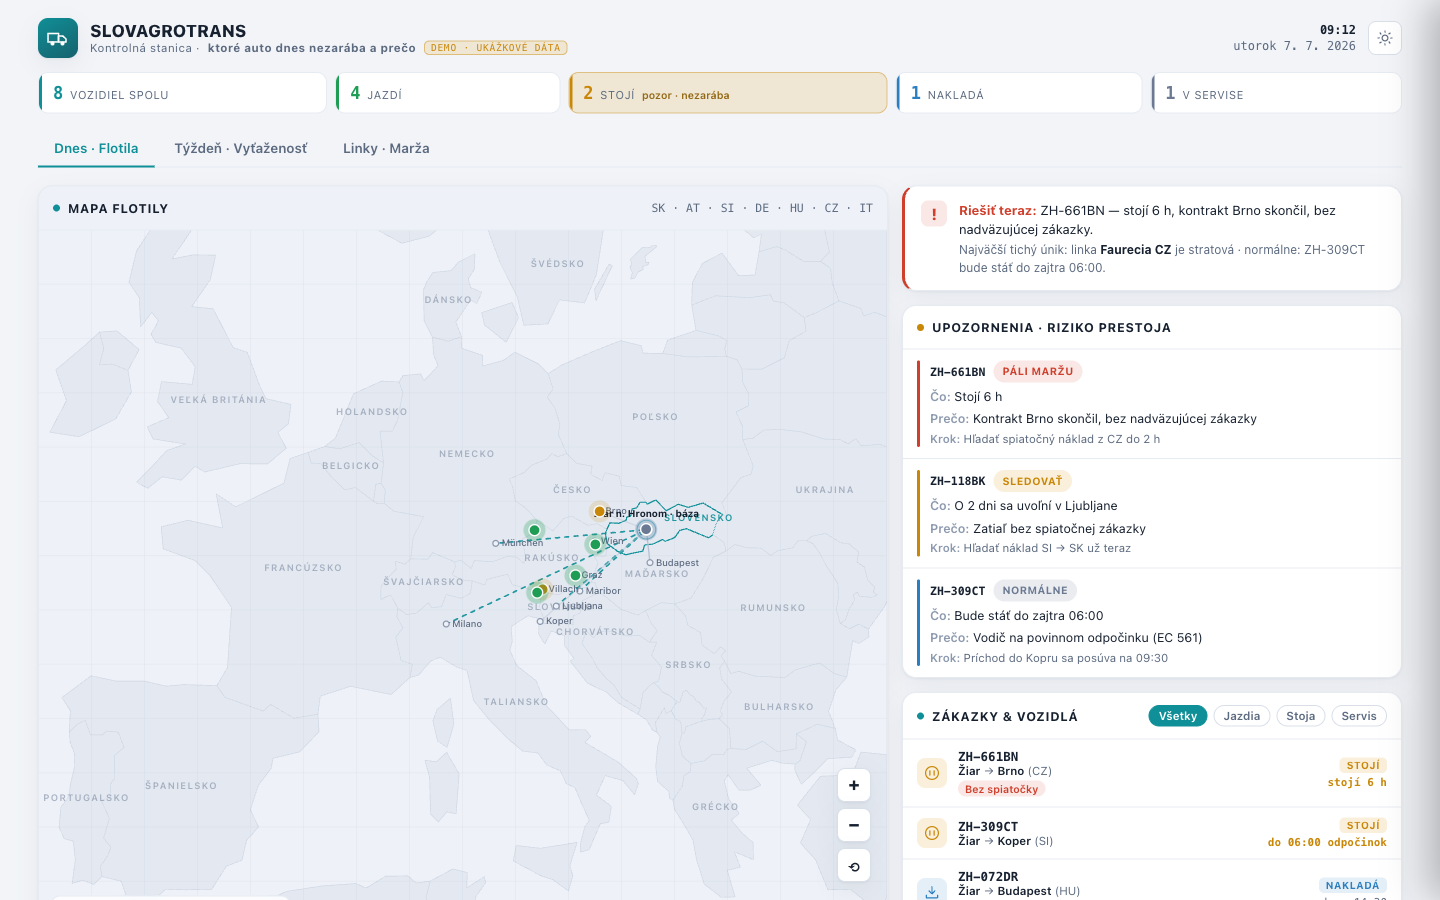Image resolution: width=1440 pixels, height=900 pixels.
Task: Click the red exclamation alert icon
Action: 934,214
